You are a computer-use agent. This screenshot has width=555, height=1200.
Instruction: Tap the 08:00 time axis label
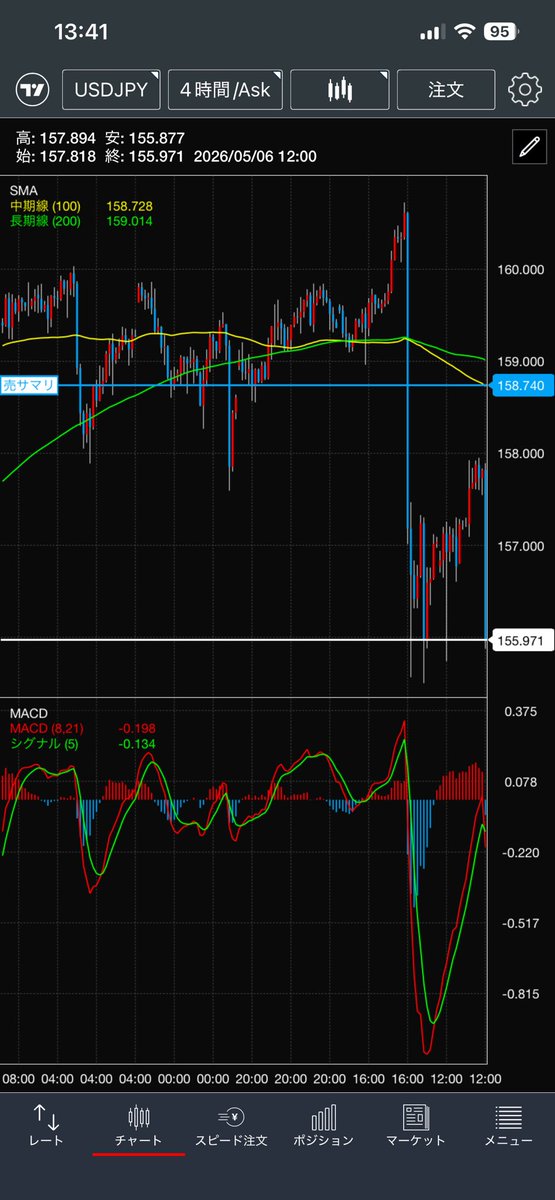point(19,1079)
